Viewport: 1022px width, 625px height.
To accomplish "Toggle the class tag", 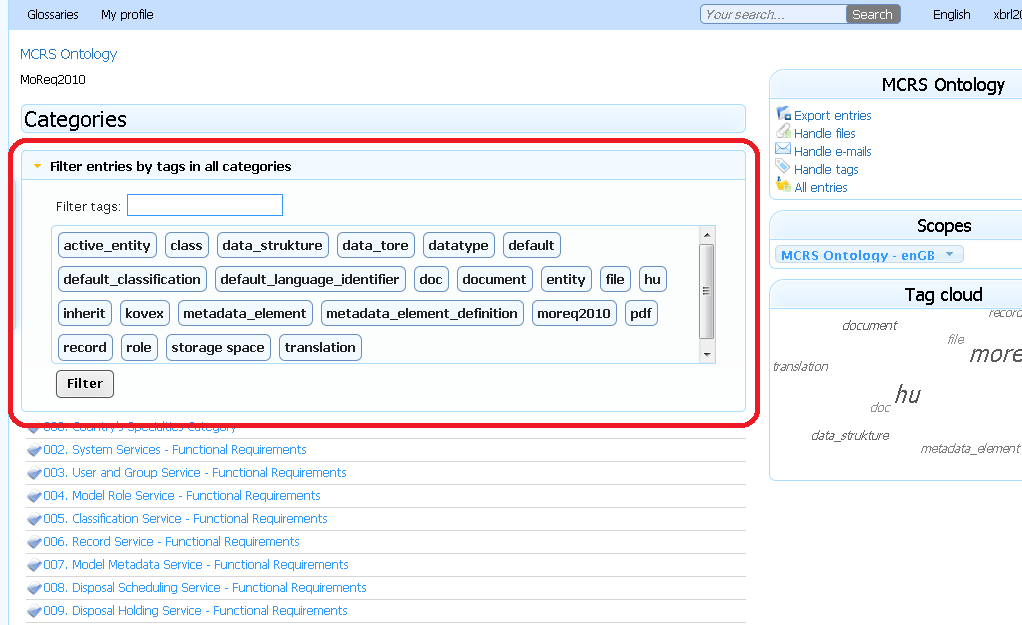I will tap(186, 245).
